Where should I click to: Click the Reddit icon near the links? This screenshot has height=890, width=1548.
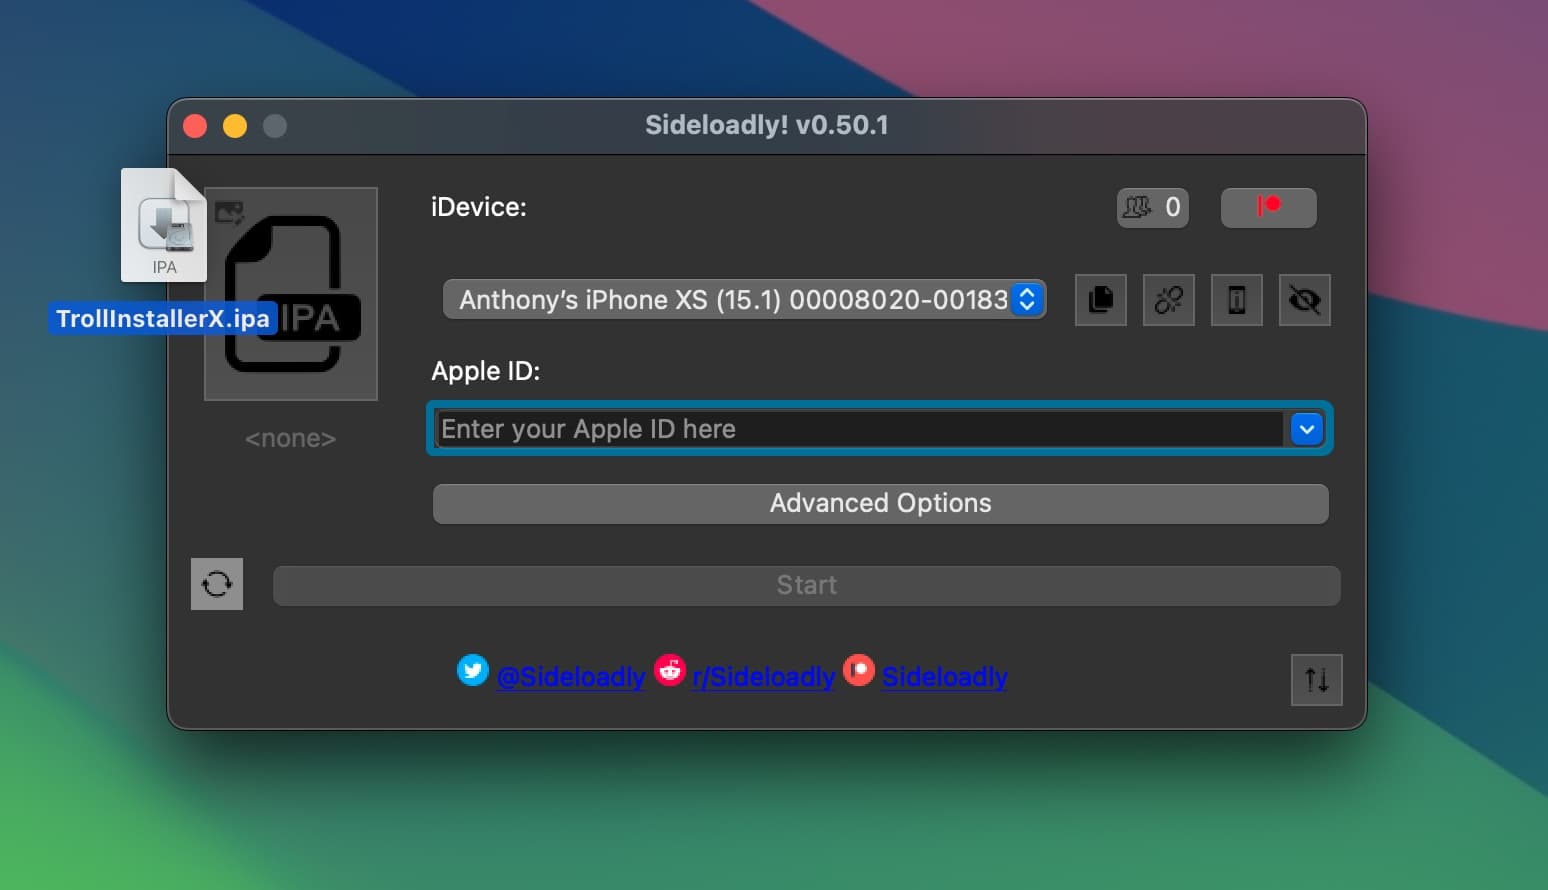click(670, 671)
